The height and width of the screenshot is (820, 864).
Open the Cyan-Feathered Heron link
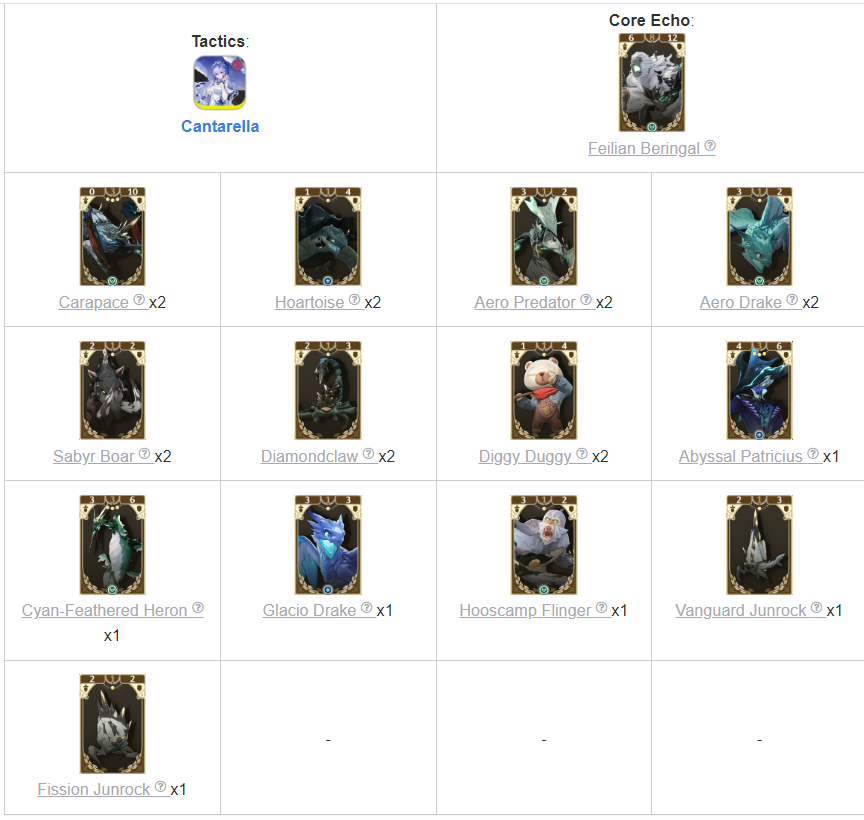[105, 610]
